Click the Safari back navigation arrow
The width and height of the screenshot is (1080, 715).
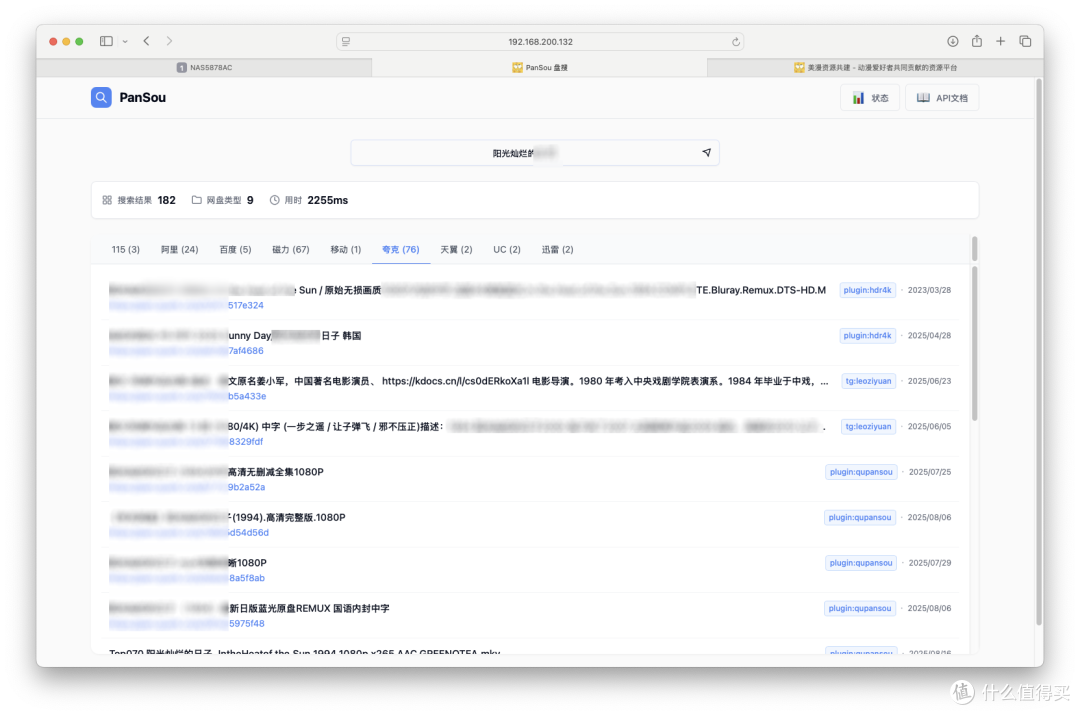click(146, 41)
